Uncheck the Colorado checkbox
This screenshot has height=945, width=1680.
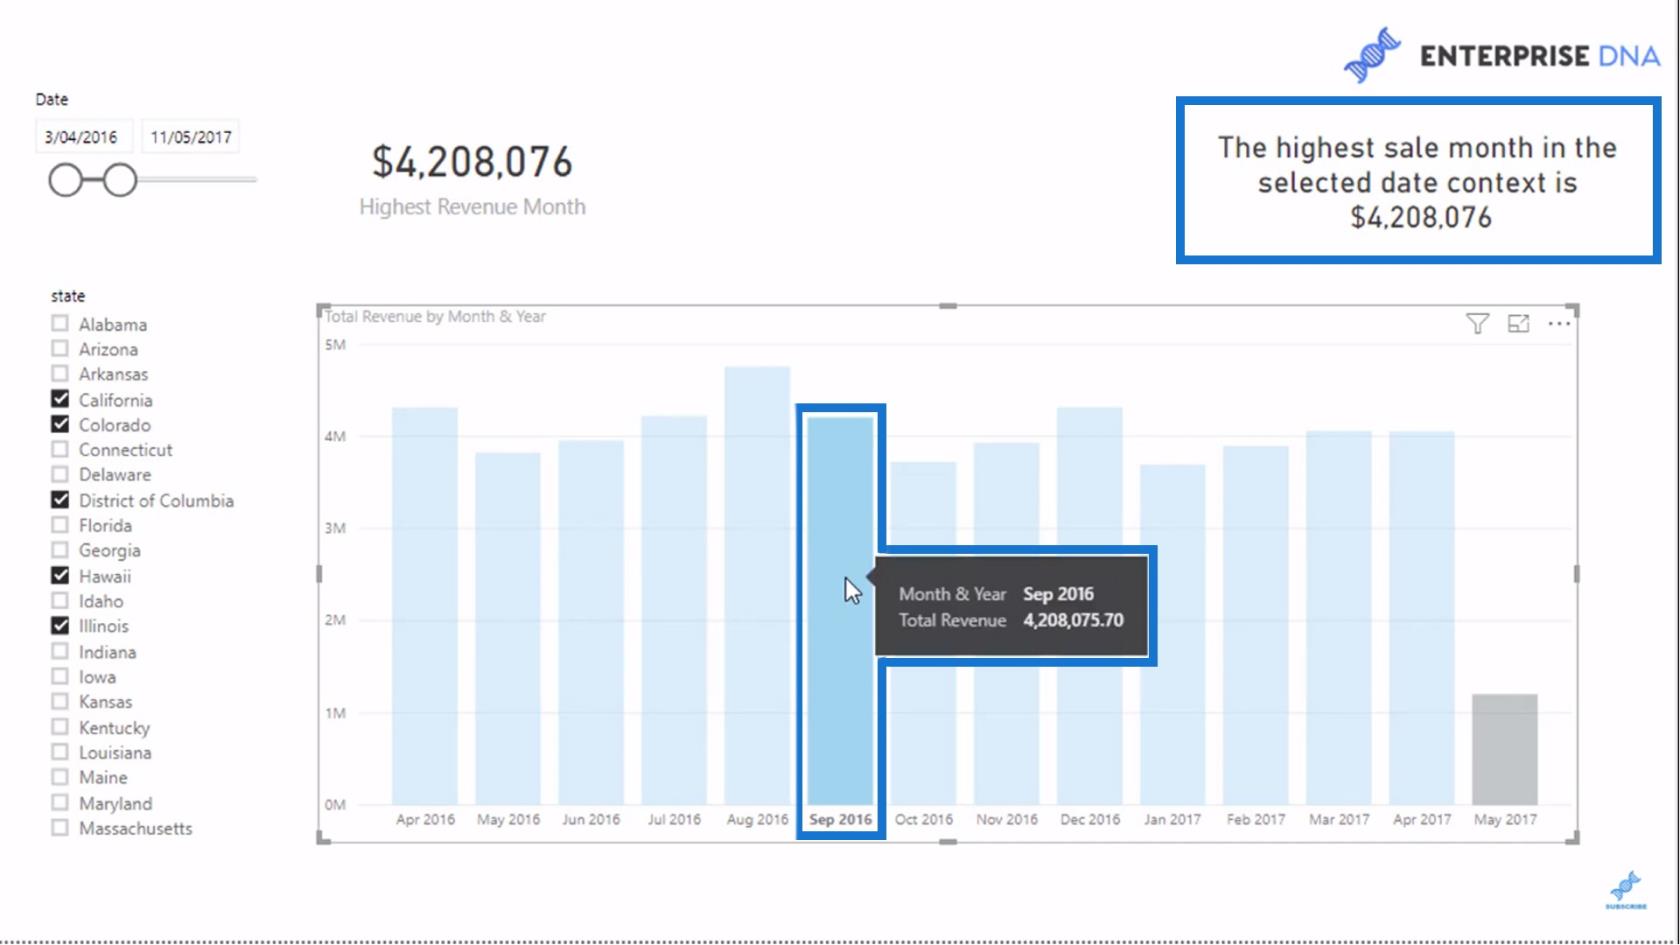click(x=60, y=424)
